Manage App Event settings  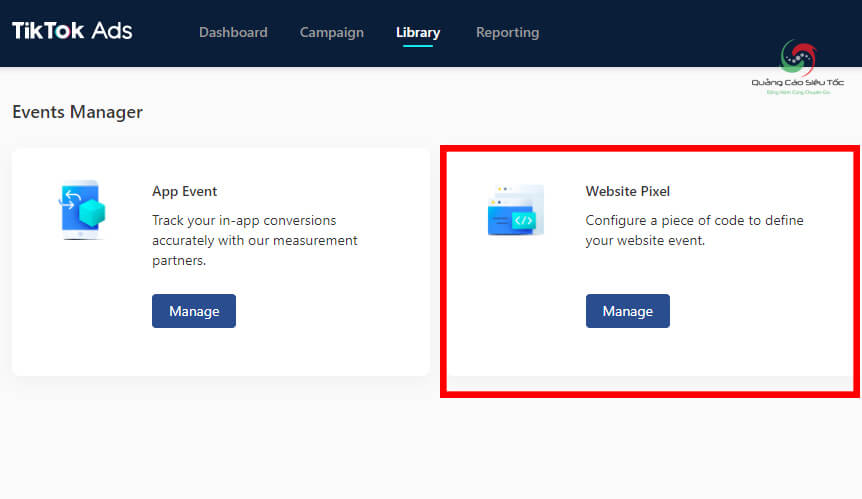point(194,311)
